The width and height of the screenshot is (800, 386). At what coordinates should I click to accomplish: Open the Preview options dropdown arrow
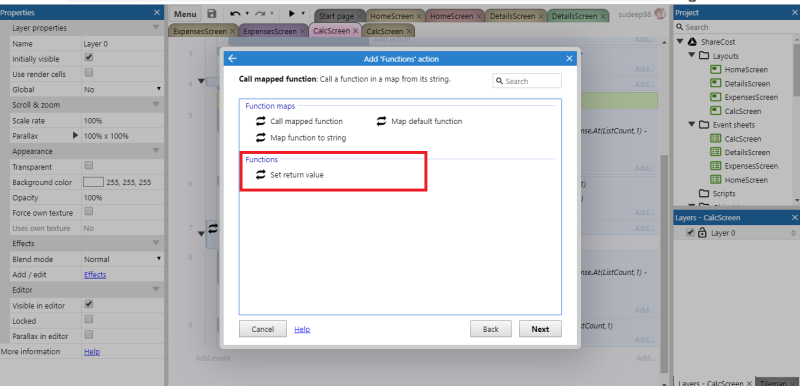click(303, 14)
